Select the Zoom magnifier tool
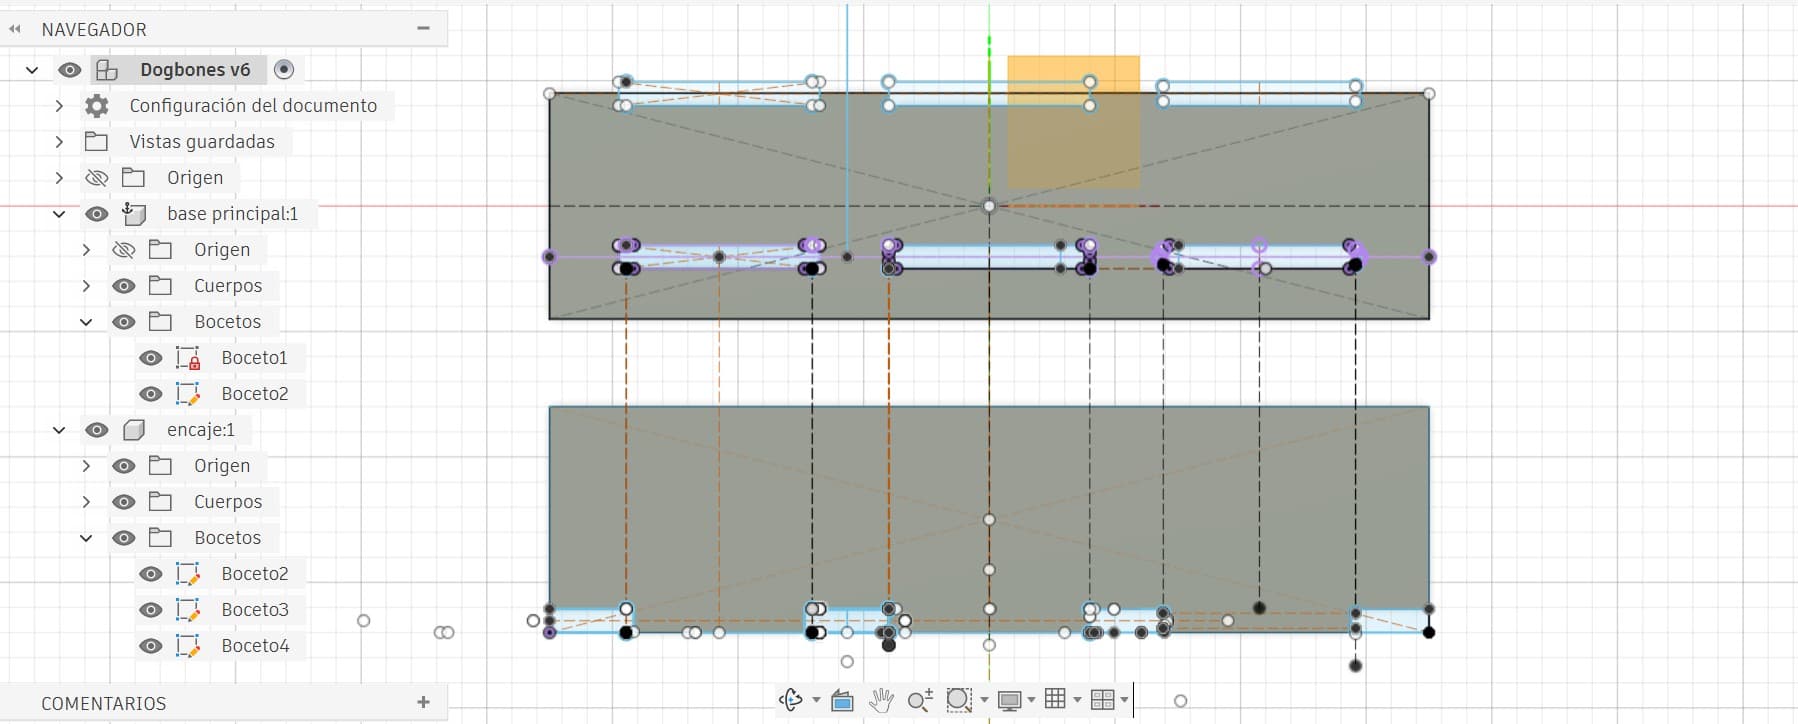The image size is (1798, 724). coord(920,700)
